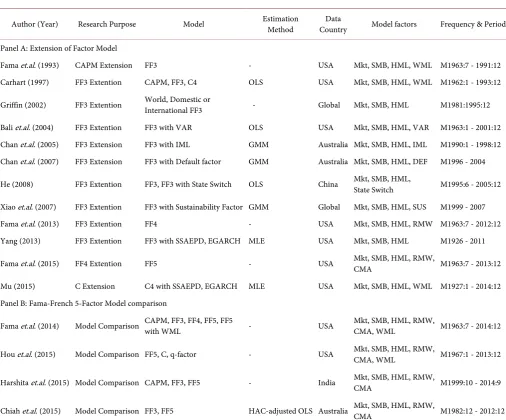The height and width of the screenshot is (420, 506).
Task: Click the 'Xiao et.al. (2007)' author cell
Action: pos(28,207)
